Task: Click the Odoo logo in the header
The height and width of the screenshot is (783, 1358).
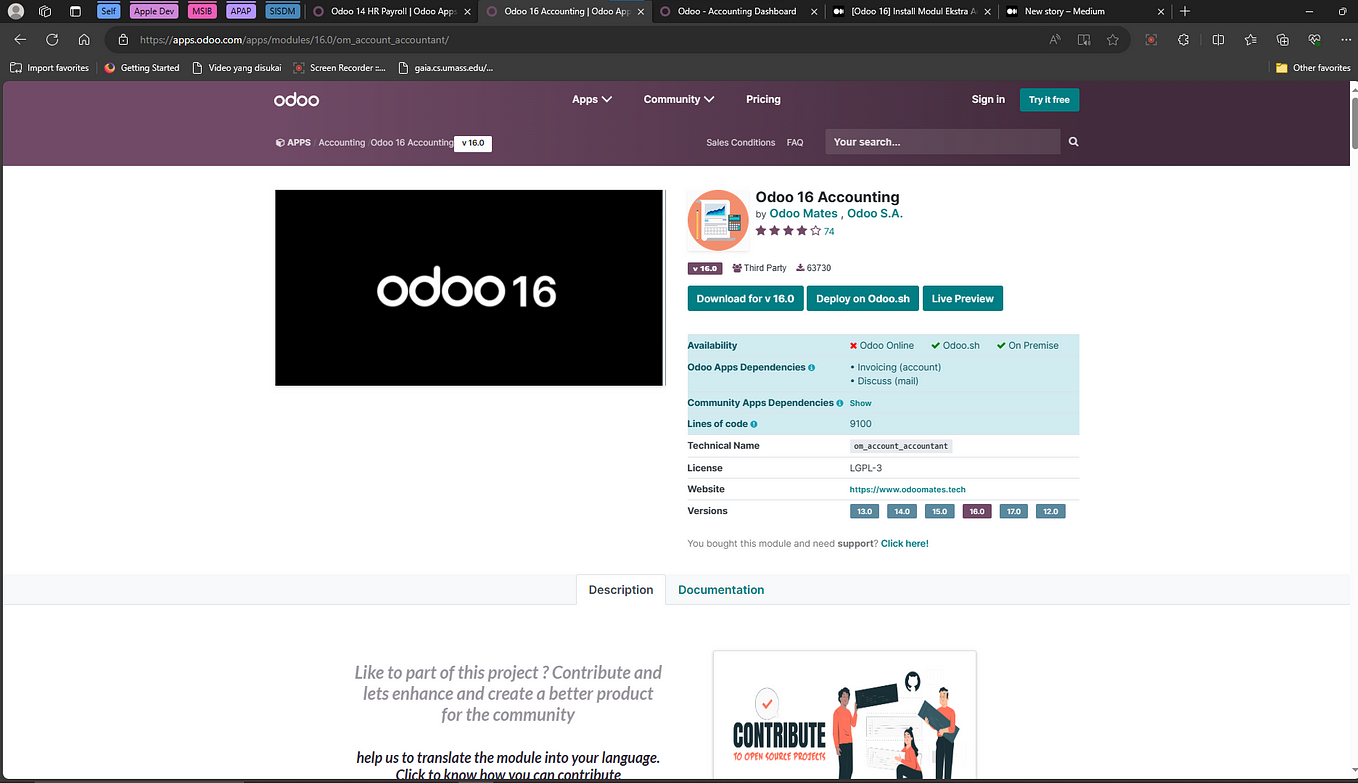Action: point(297,99)
